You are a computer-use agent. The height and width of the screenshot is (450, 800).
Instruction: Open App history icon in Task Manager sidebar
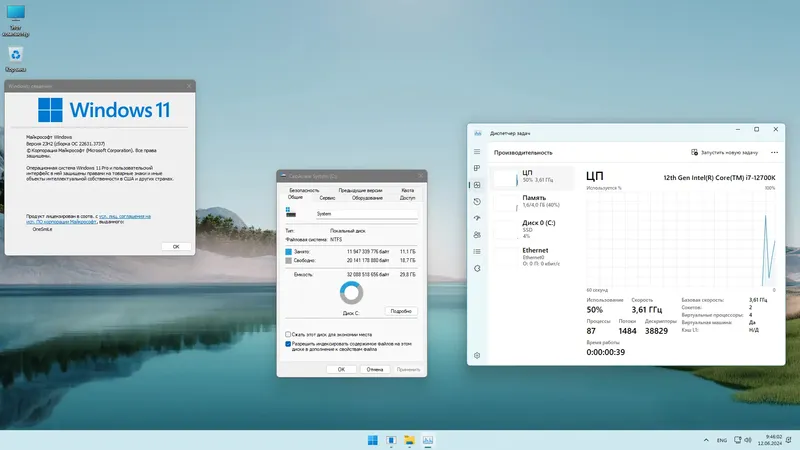coord(477,202)
